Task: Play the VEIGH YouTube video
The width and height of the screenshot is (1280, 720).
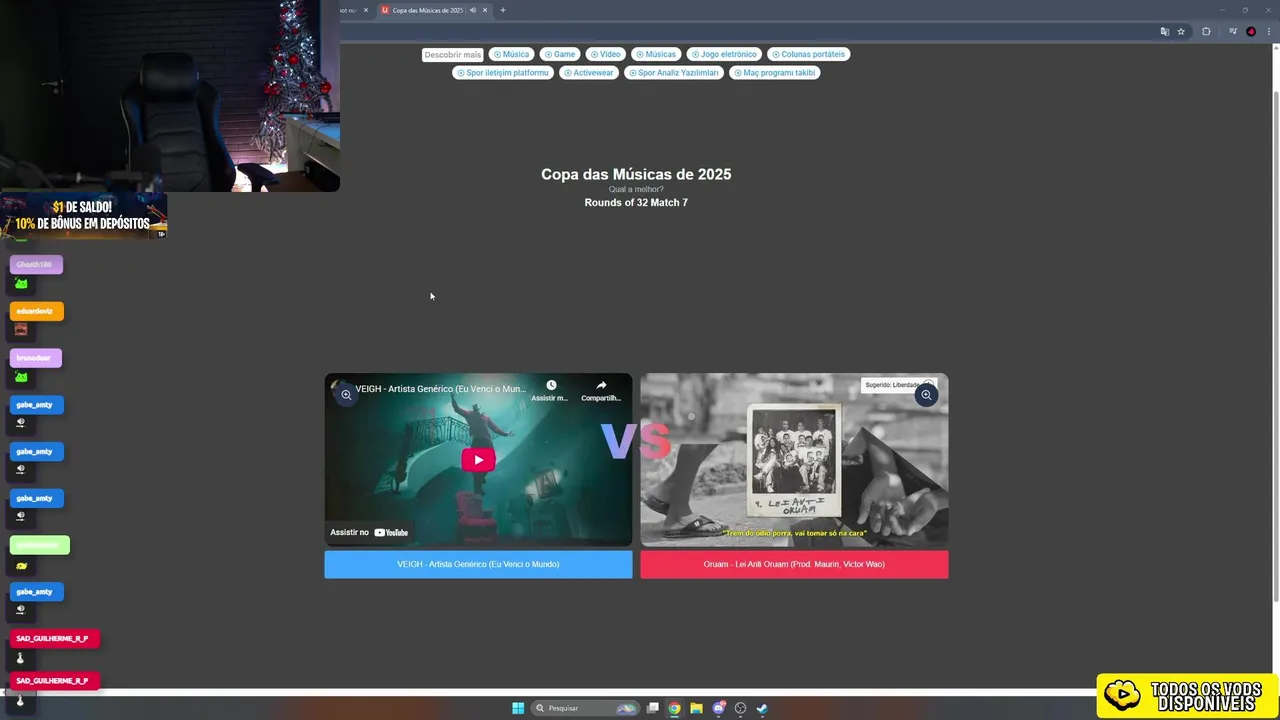Action: tap(478, 460)
